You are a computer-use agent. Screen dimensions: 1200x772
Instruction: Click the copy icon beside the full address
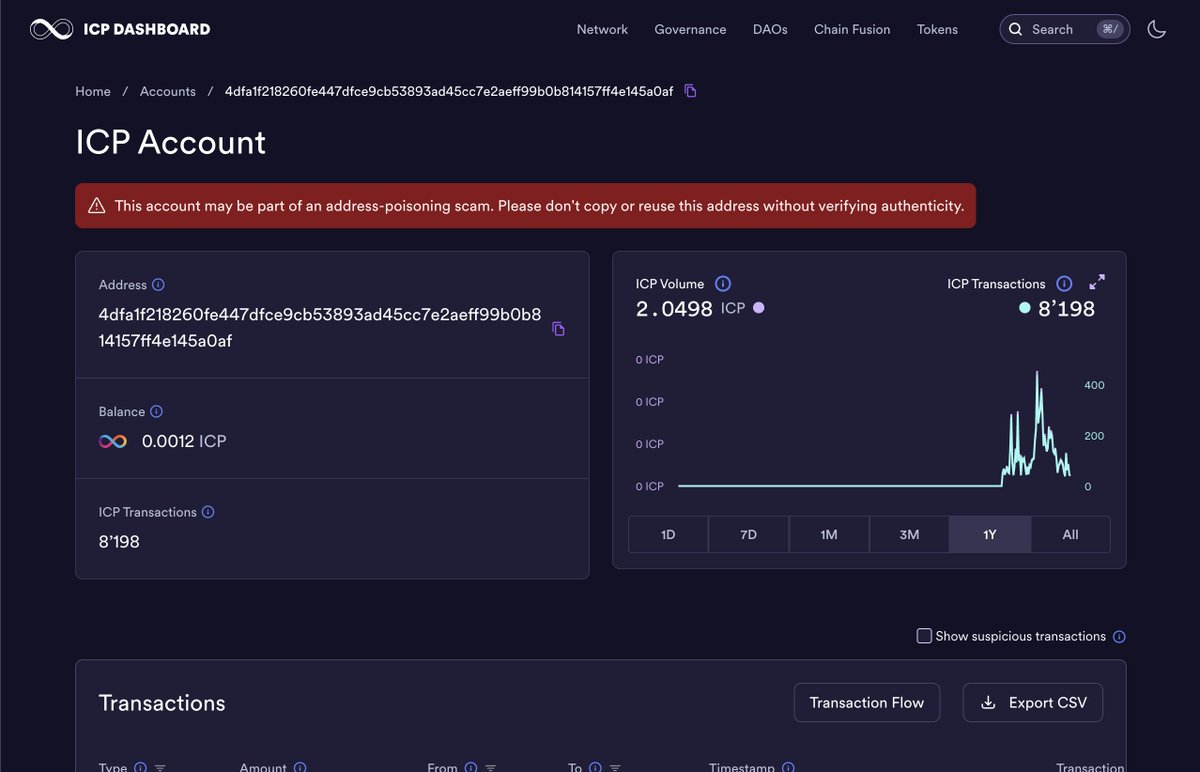(558, 328)
